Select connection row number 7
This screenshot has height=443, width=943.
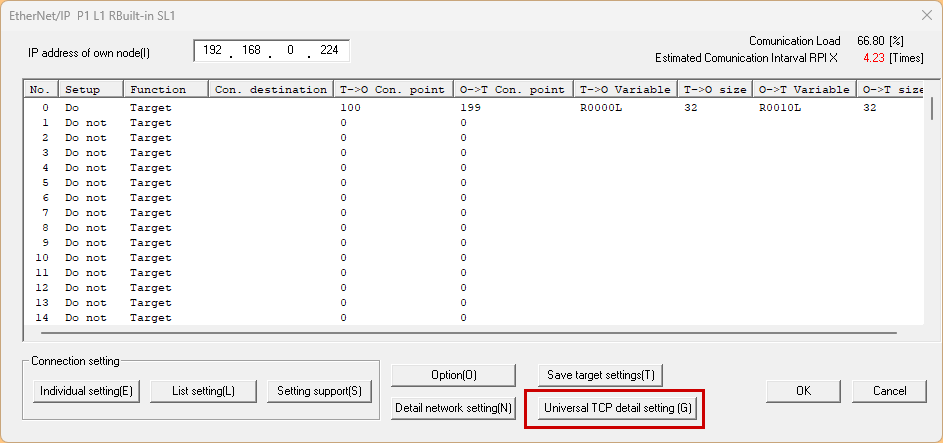click(x=43, y=213)
